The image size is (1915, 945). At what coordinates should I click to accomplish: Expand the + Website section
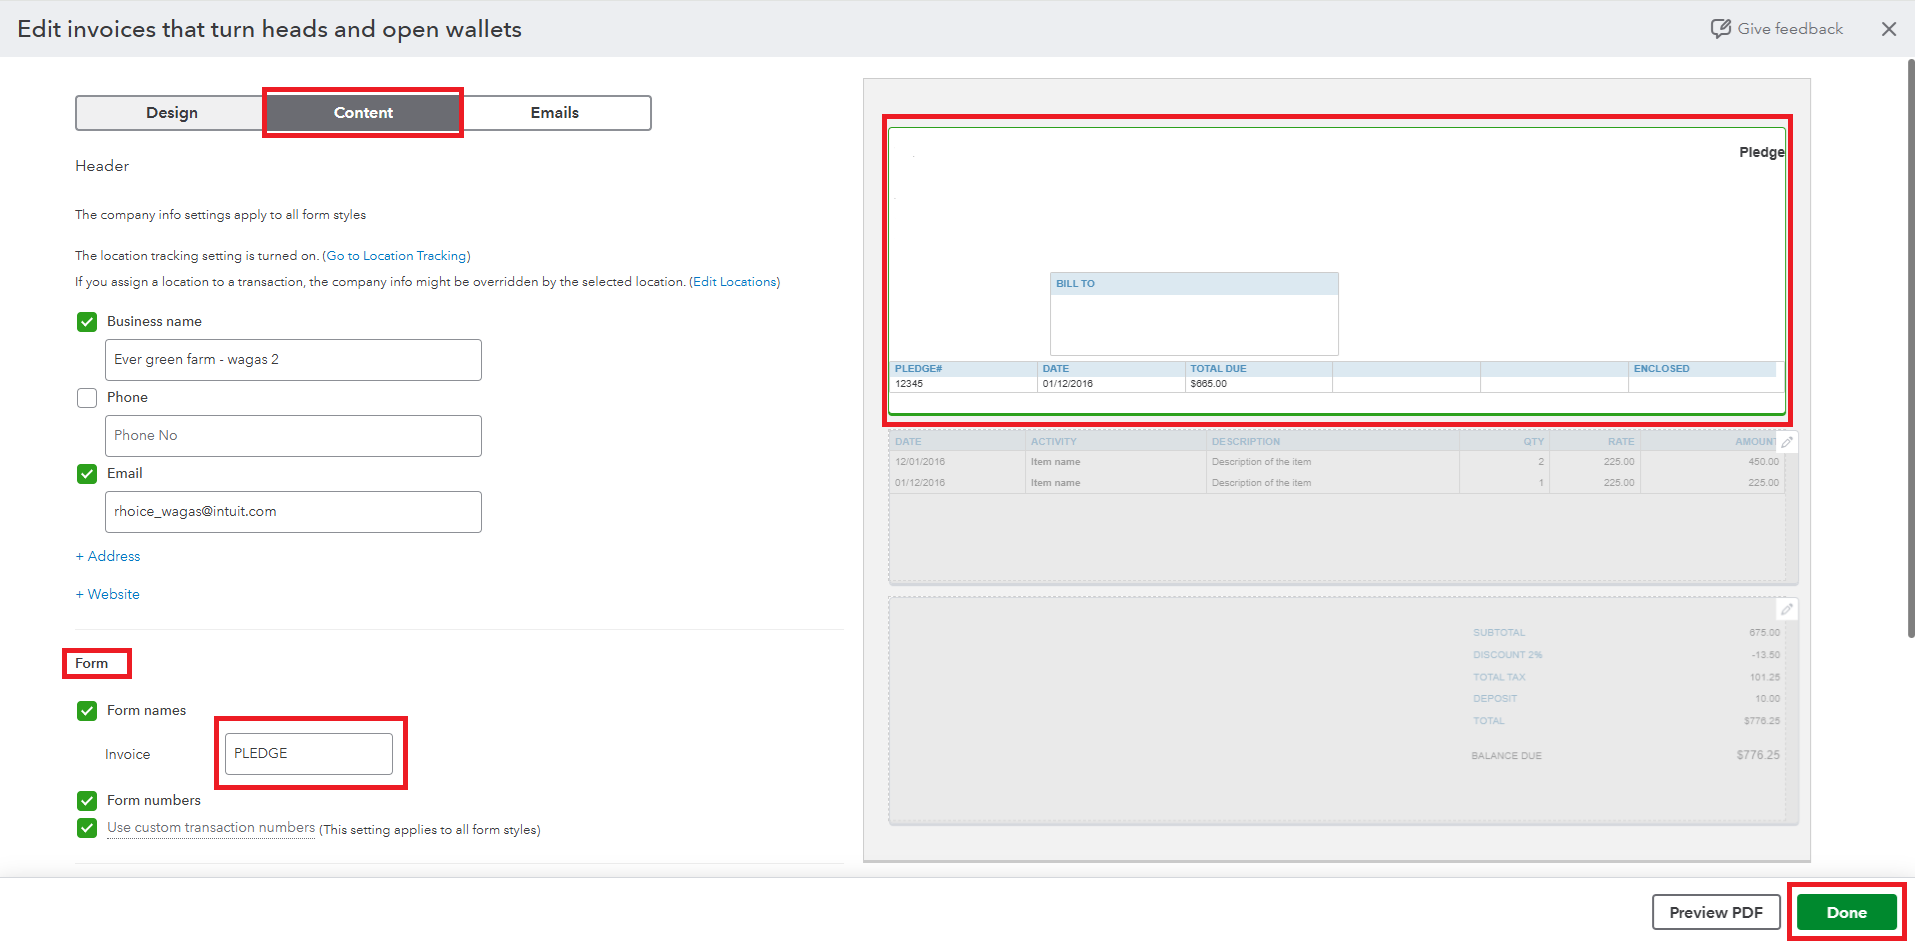(108, 594)
